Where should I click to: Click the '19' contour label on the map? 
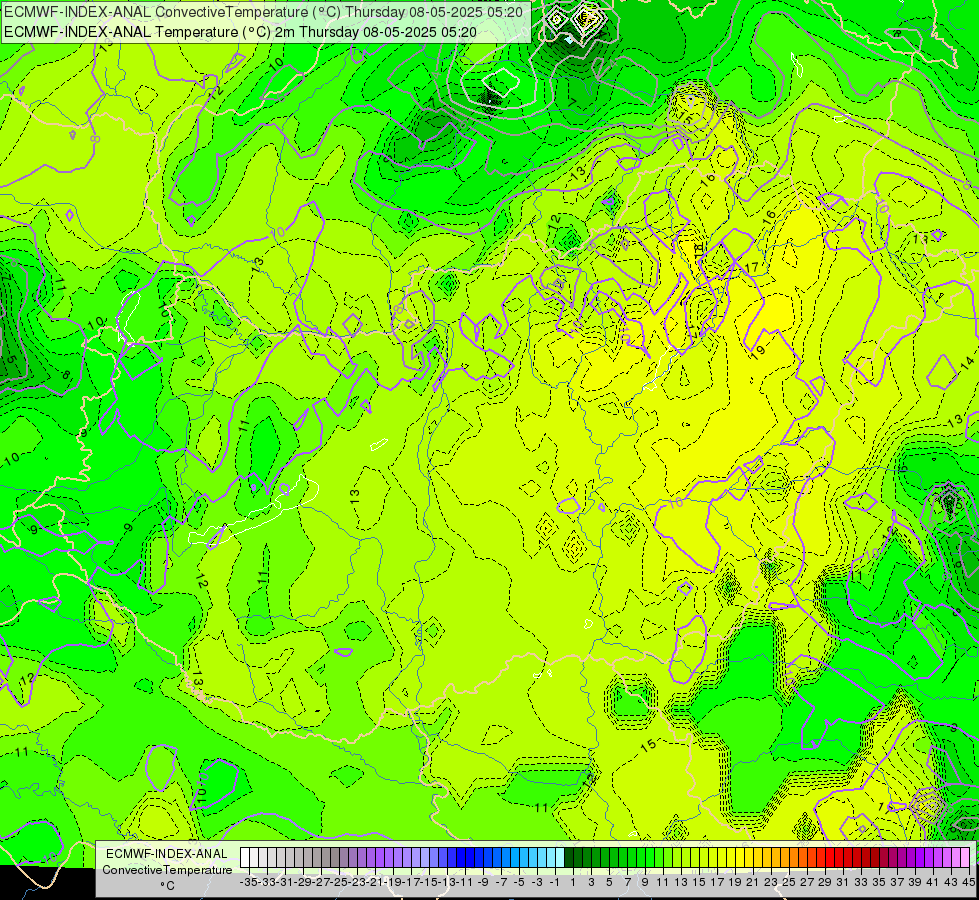coord(758,352)
